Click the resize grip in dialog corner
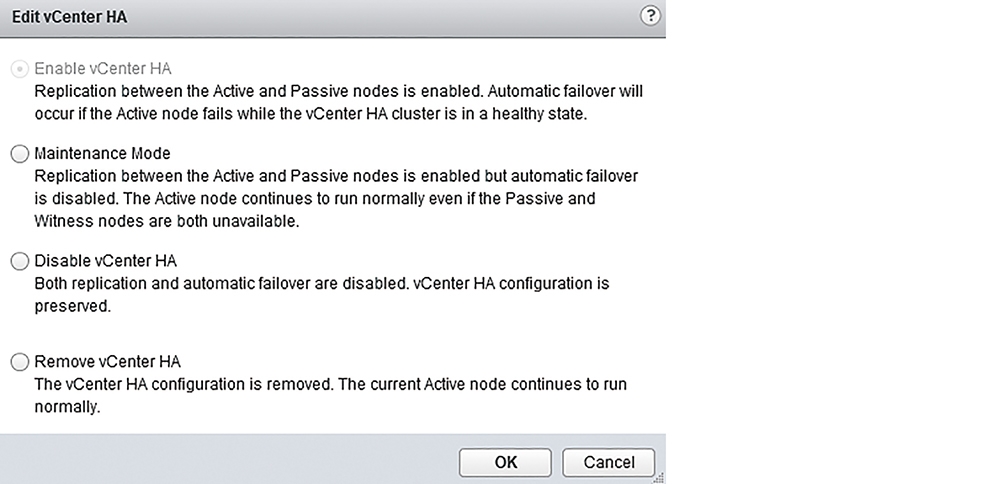Screen dimensions: 1000x484 click(659, 478)
